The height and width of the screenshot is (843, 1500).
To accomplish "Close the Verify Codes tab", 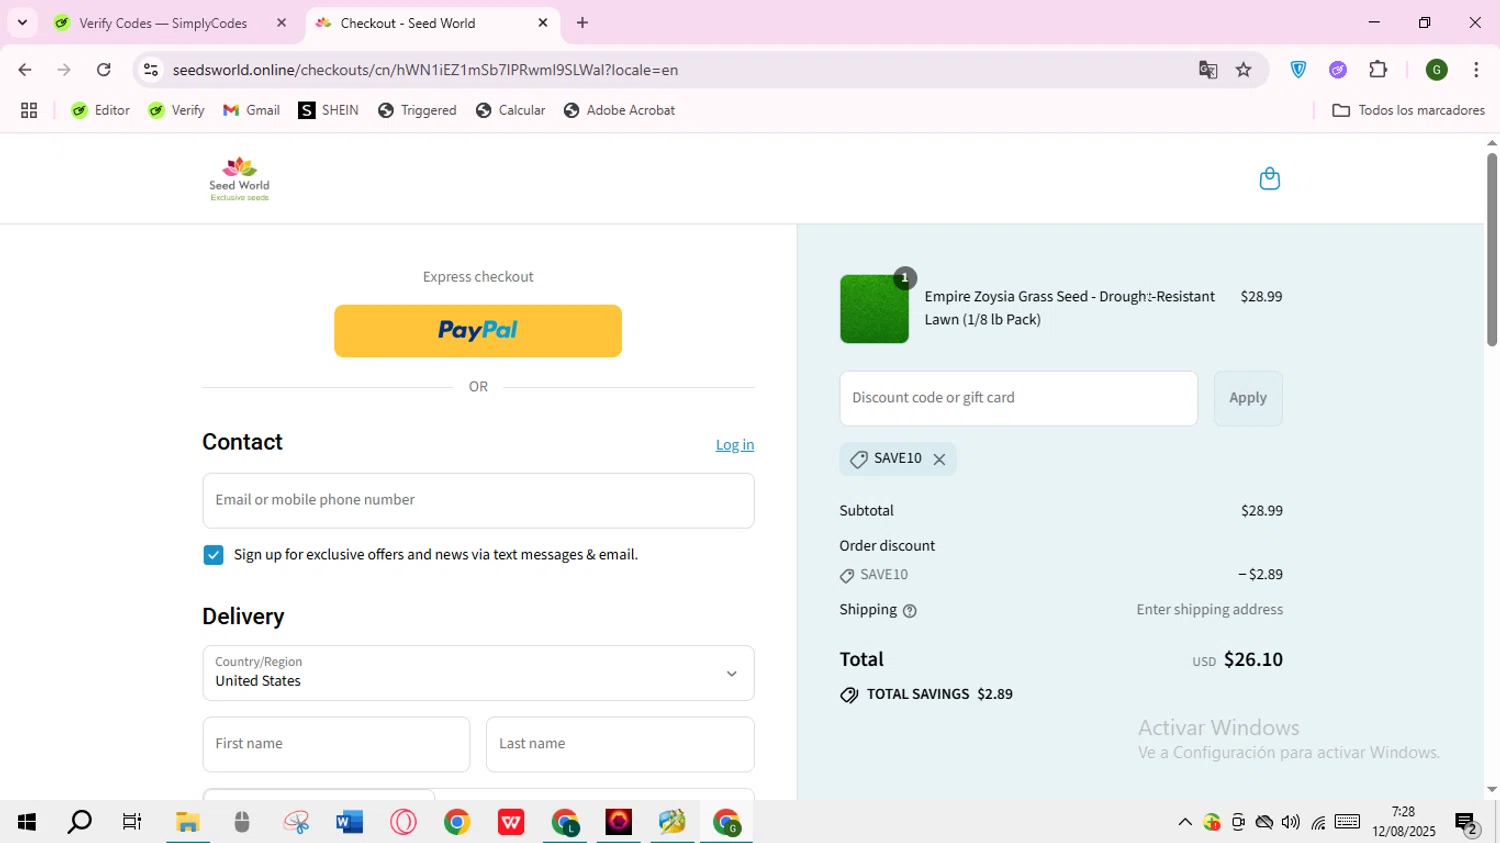I will (282, 23).
